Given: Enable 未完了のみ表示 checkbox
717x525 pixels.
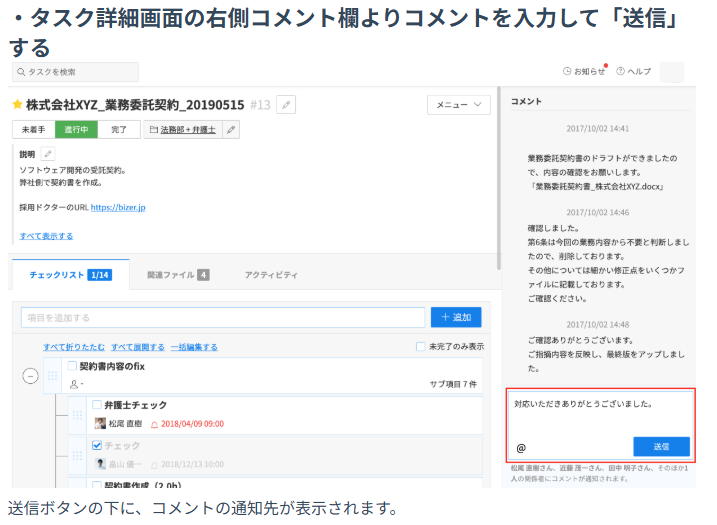Looking at the screenshot, I should 420,346.
